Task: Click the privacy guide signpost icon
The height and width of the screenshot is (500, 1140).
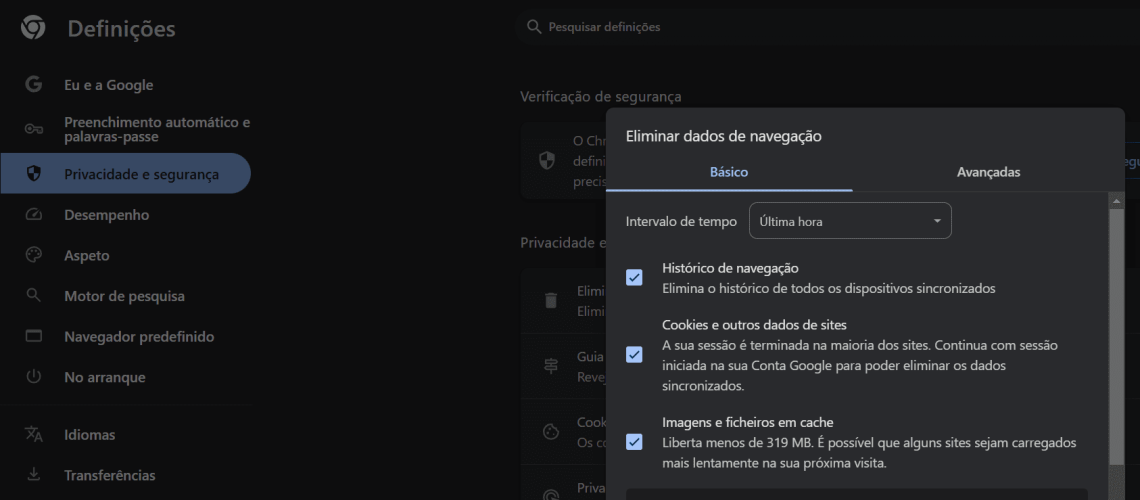Action: point(551,366)
